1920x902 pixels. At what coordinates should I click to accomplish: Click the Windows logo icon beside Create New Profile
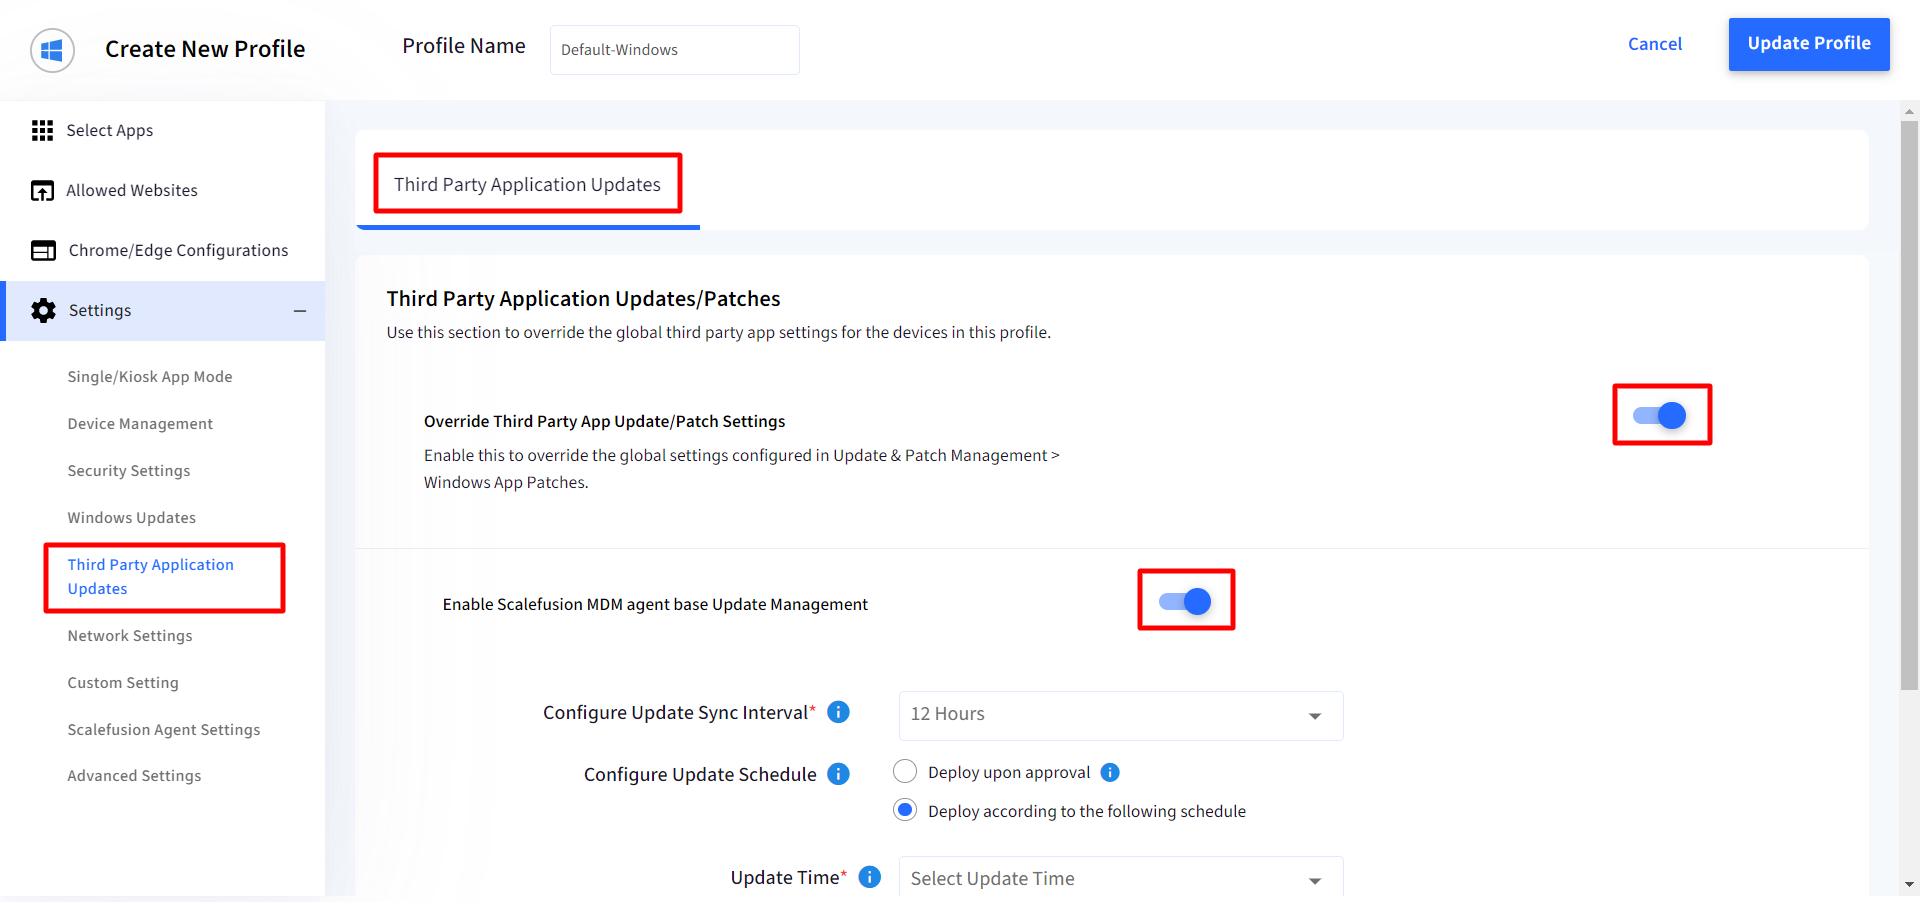pyautogui.click(x=52, y=50)
